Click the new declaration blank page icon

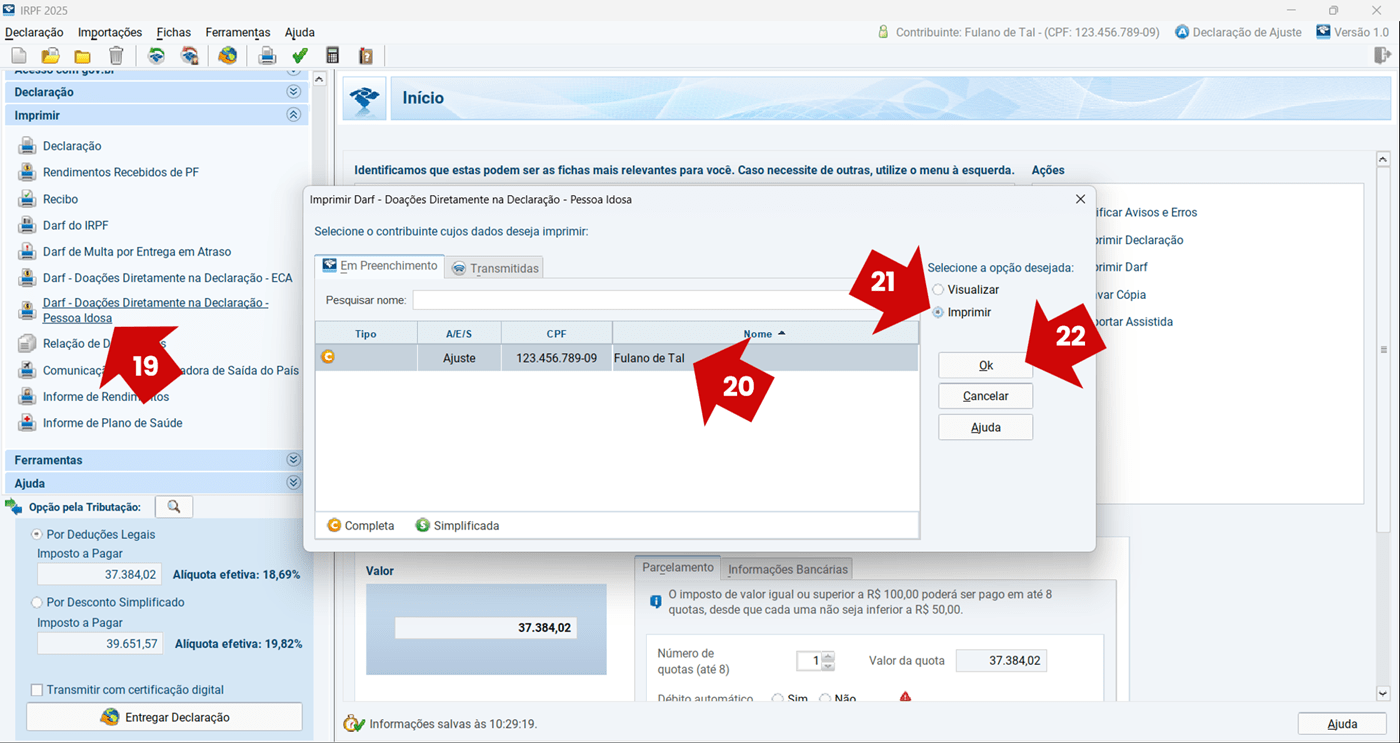(x=19, y=56)
